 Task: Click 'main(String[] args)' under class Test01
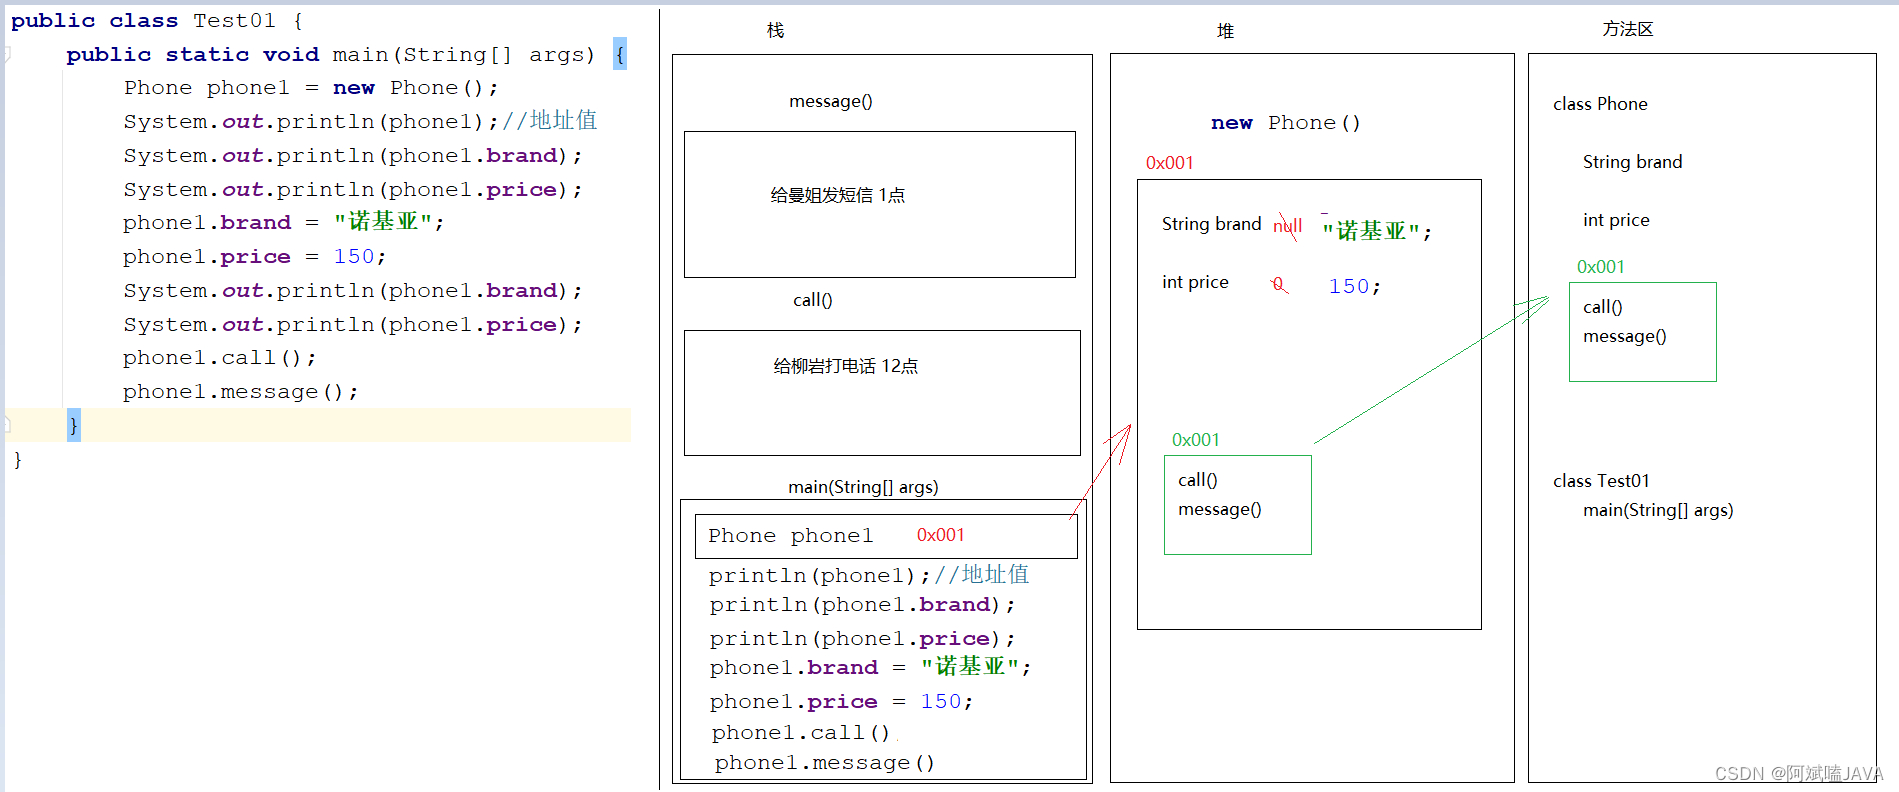1658,510
